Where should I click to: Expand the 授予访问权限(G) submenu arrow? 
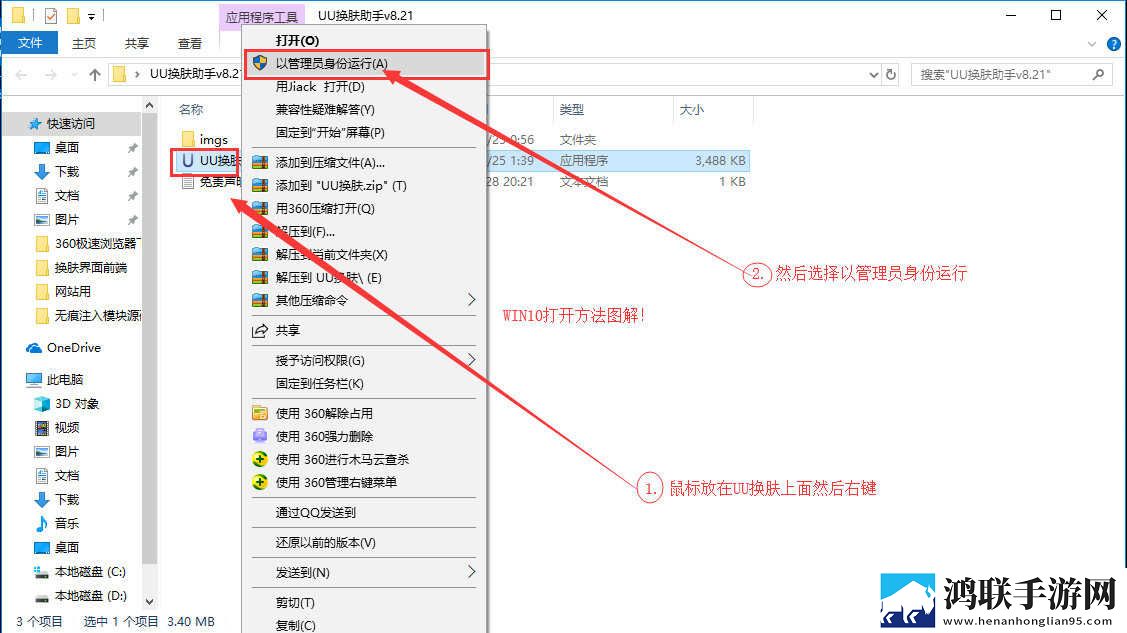(472, 359)
